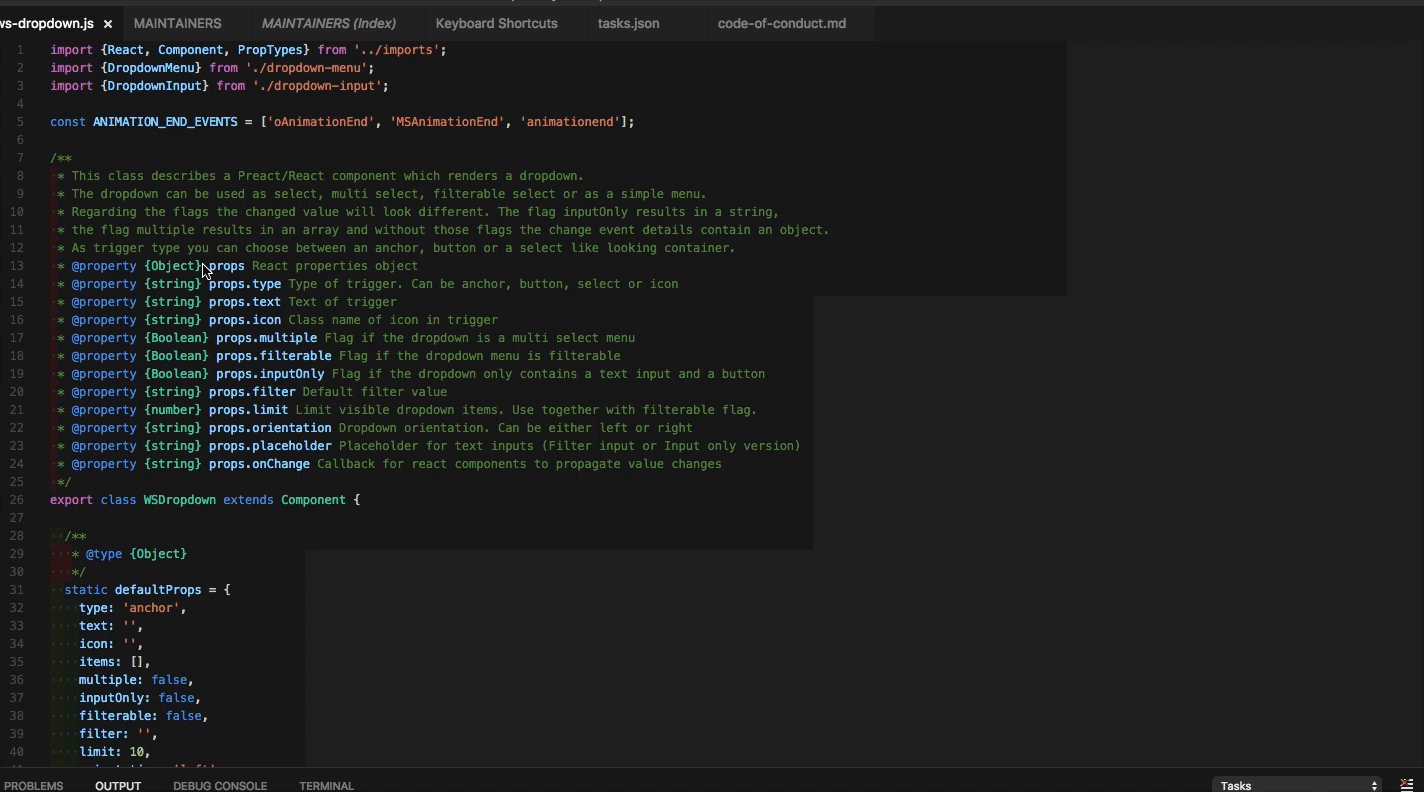Clear the output panel with the clear icon
Image resolution: width=1424 pixels, height=792 pixels.
point(1406,785)
